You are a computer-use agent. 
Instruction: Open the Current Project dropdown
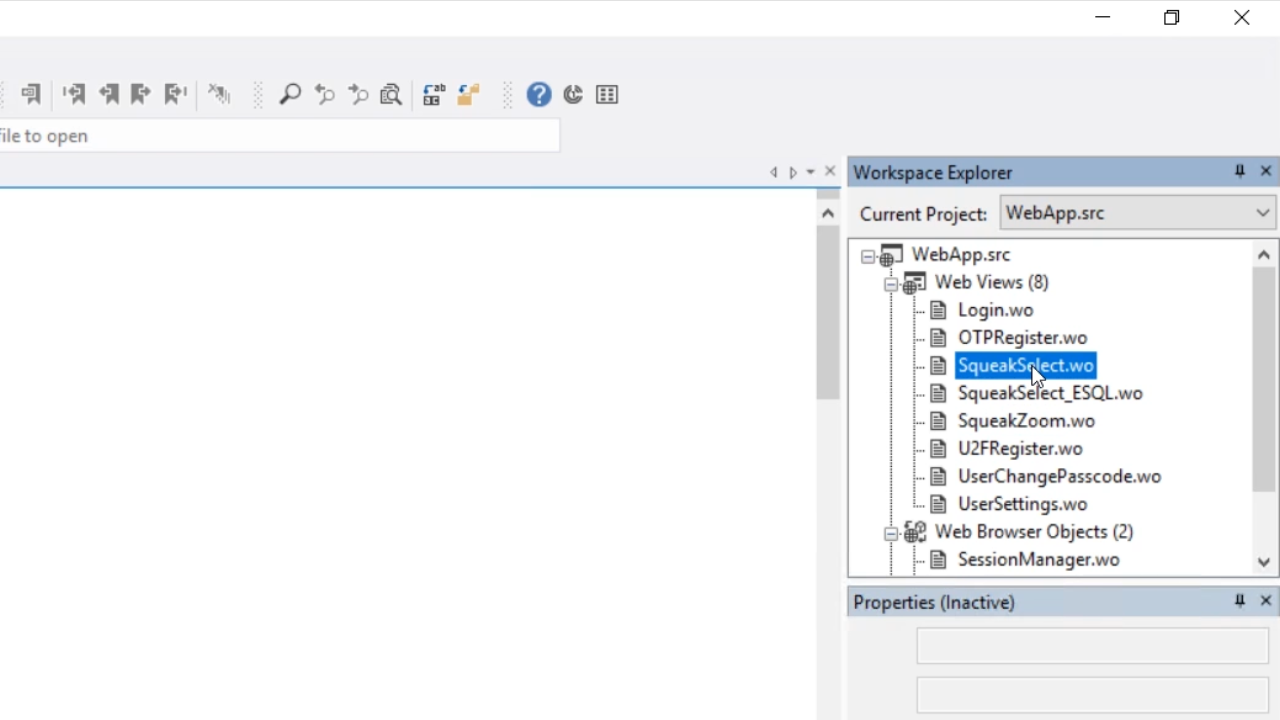(1262, 213)
